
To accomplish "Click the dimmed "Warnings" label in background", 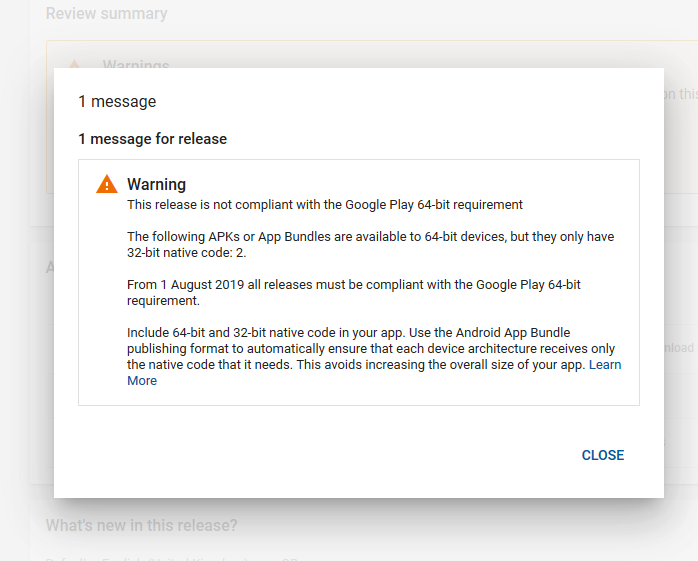I will coord(136,64).
